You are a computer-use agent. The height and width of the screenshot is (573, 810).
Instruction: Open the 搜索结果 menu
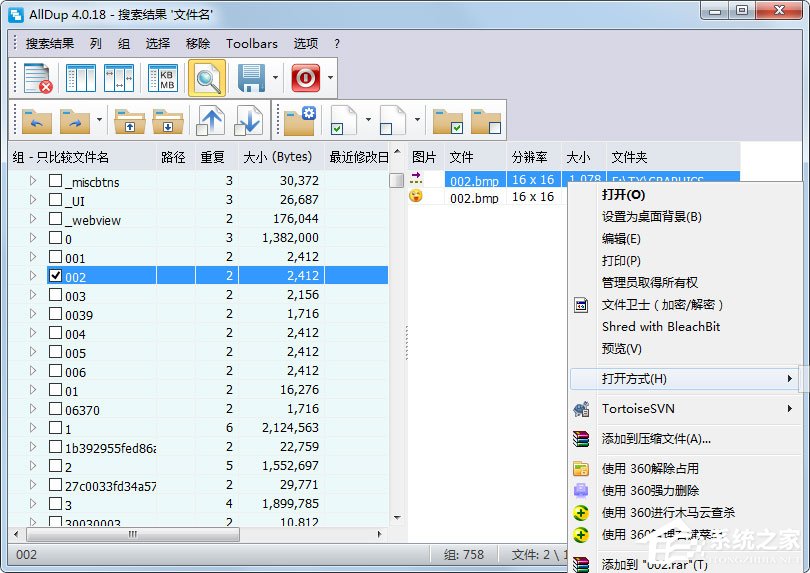[x=50, y=44]
